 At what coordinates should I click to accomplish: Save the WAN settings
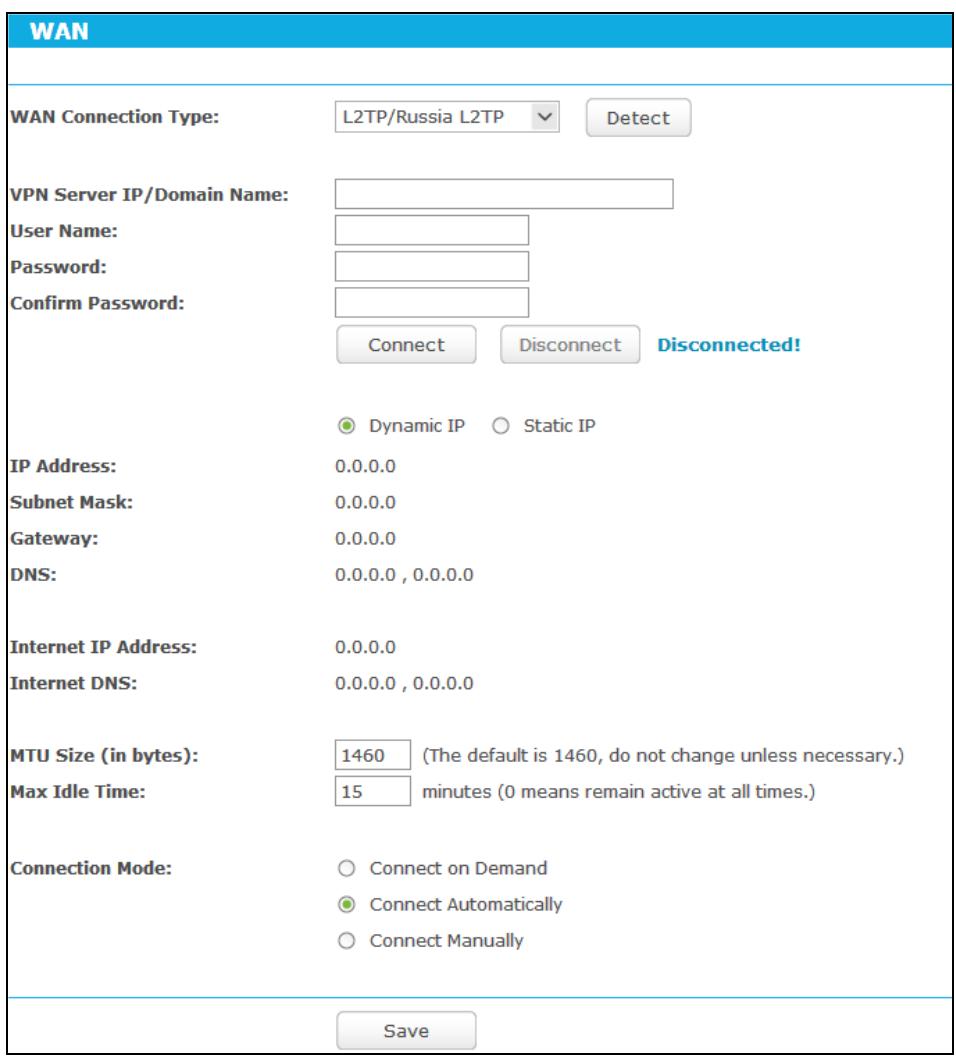(407, 1030)
